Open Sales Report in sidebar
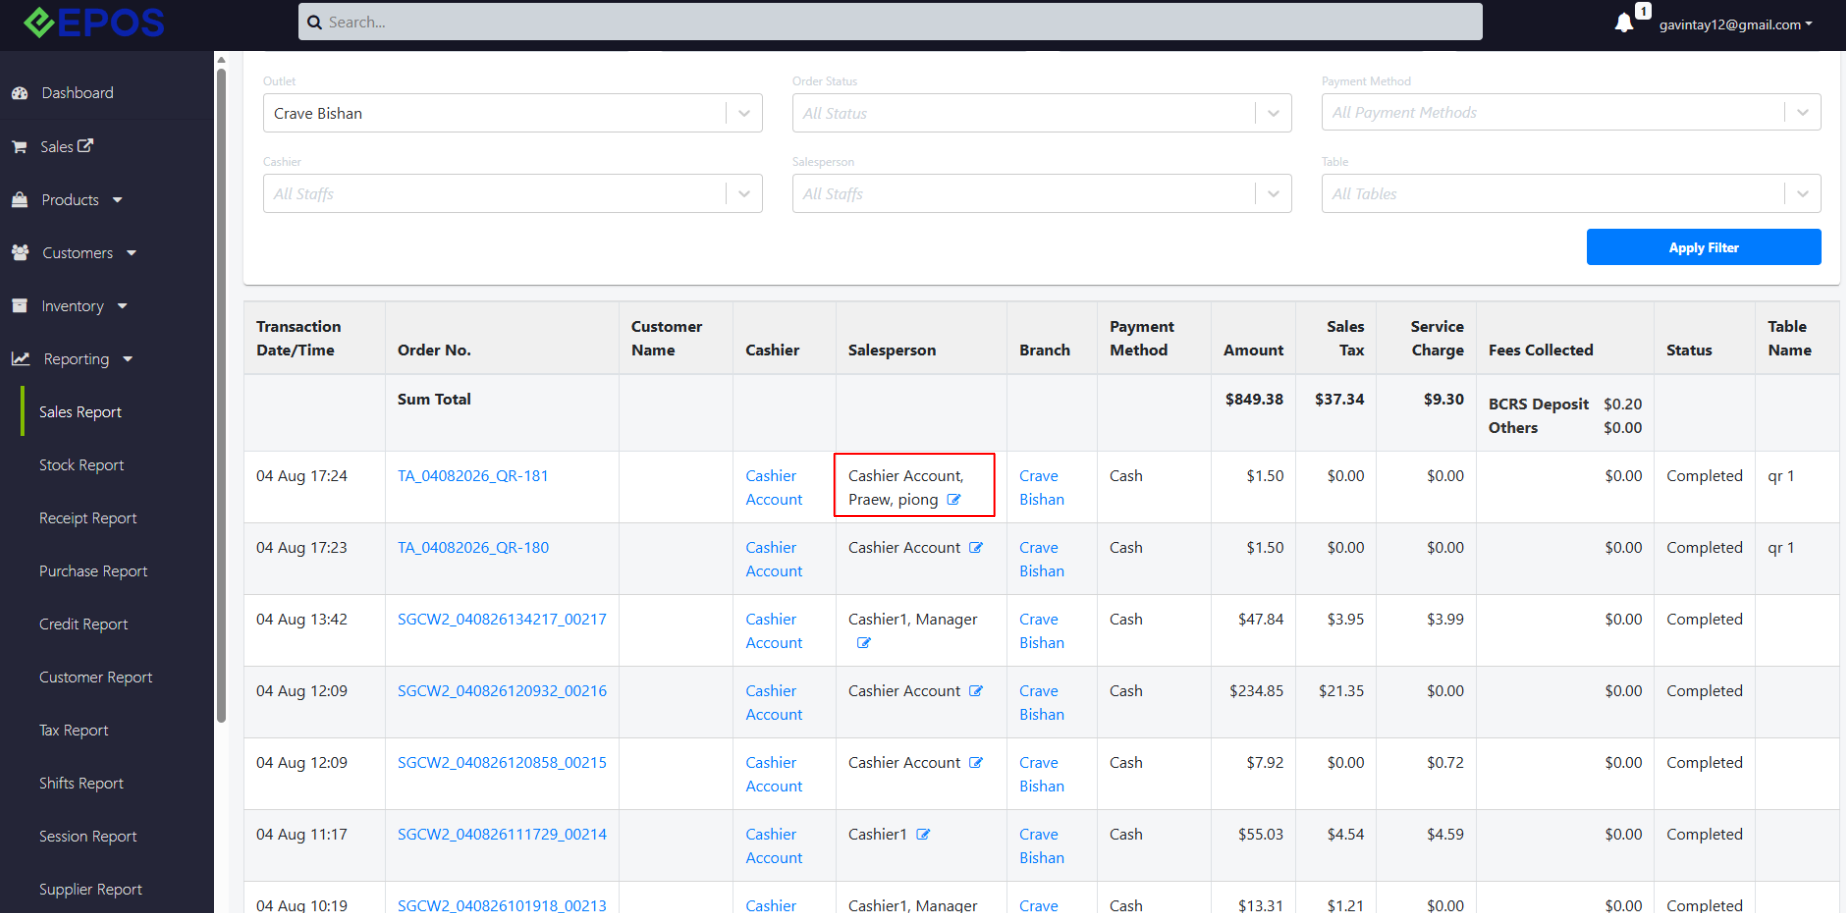The image size is (1846, 913). coord(80,412)
